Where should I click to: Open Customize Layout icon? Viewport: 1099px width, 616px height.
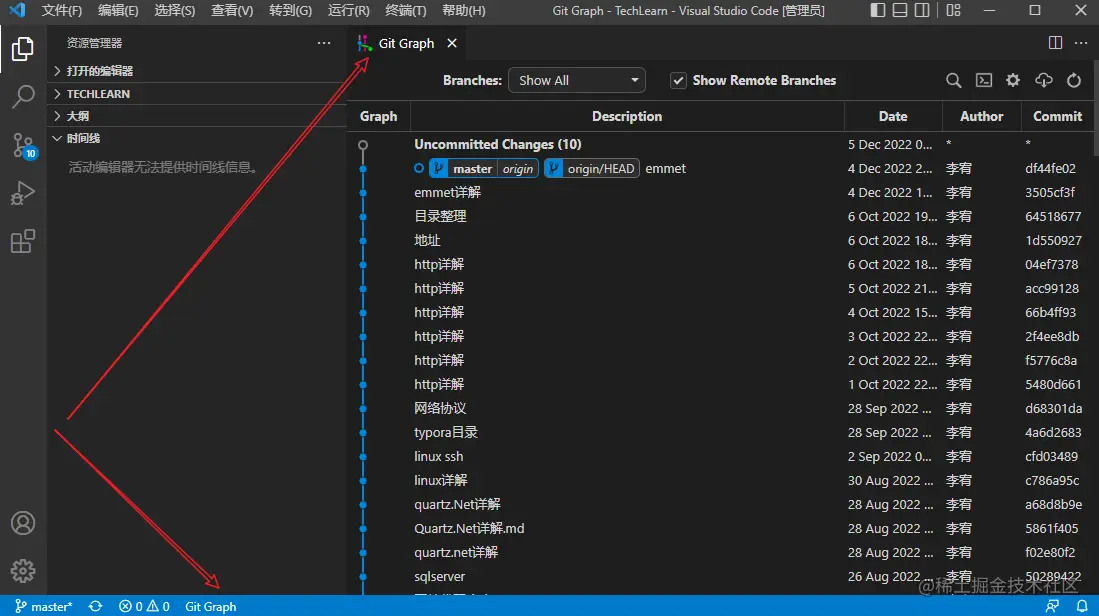[x=953, y=11]
